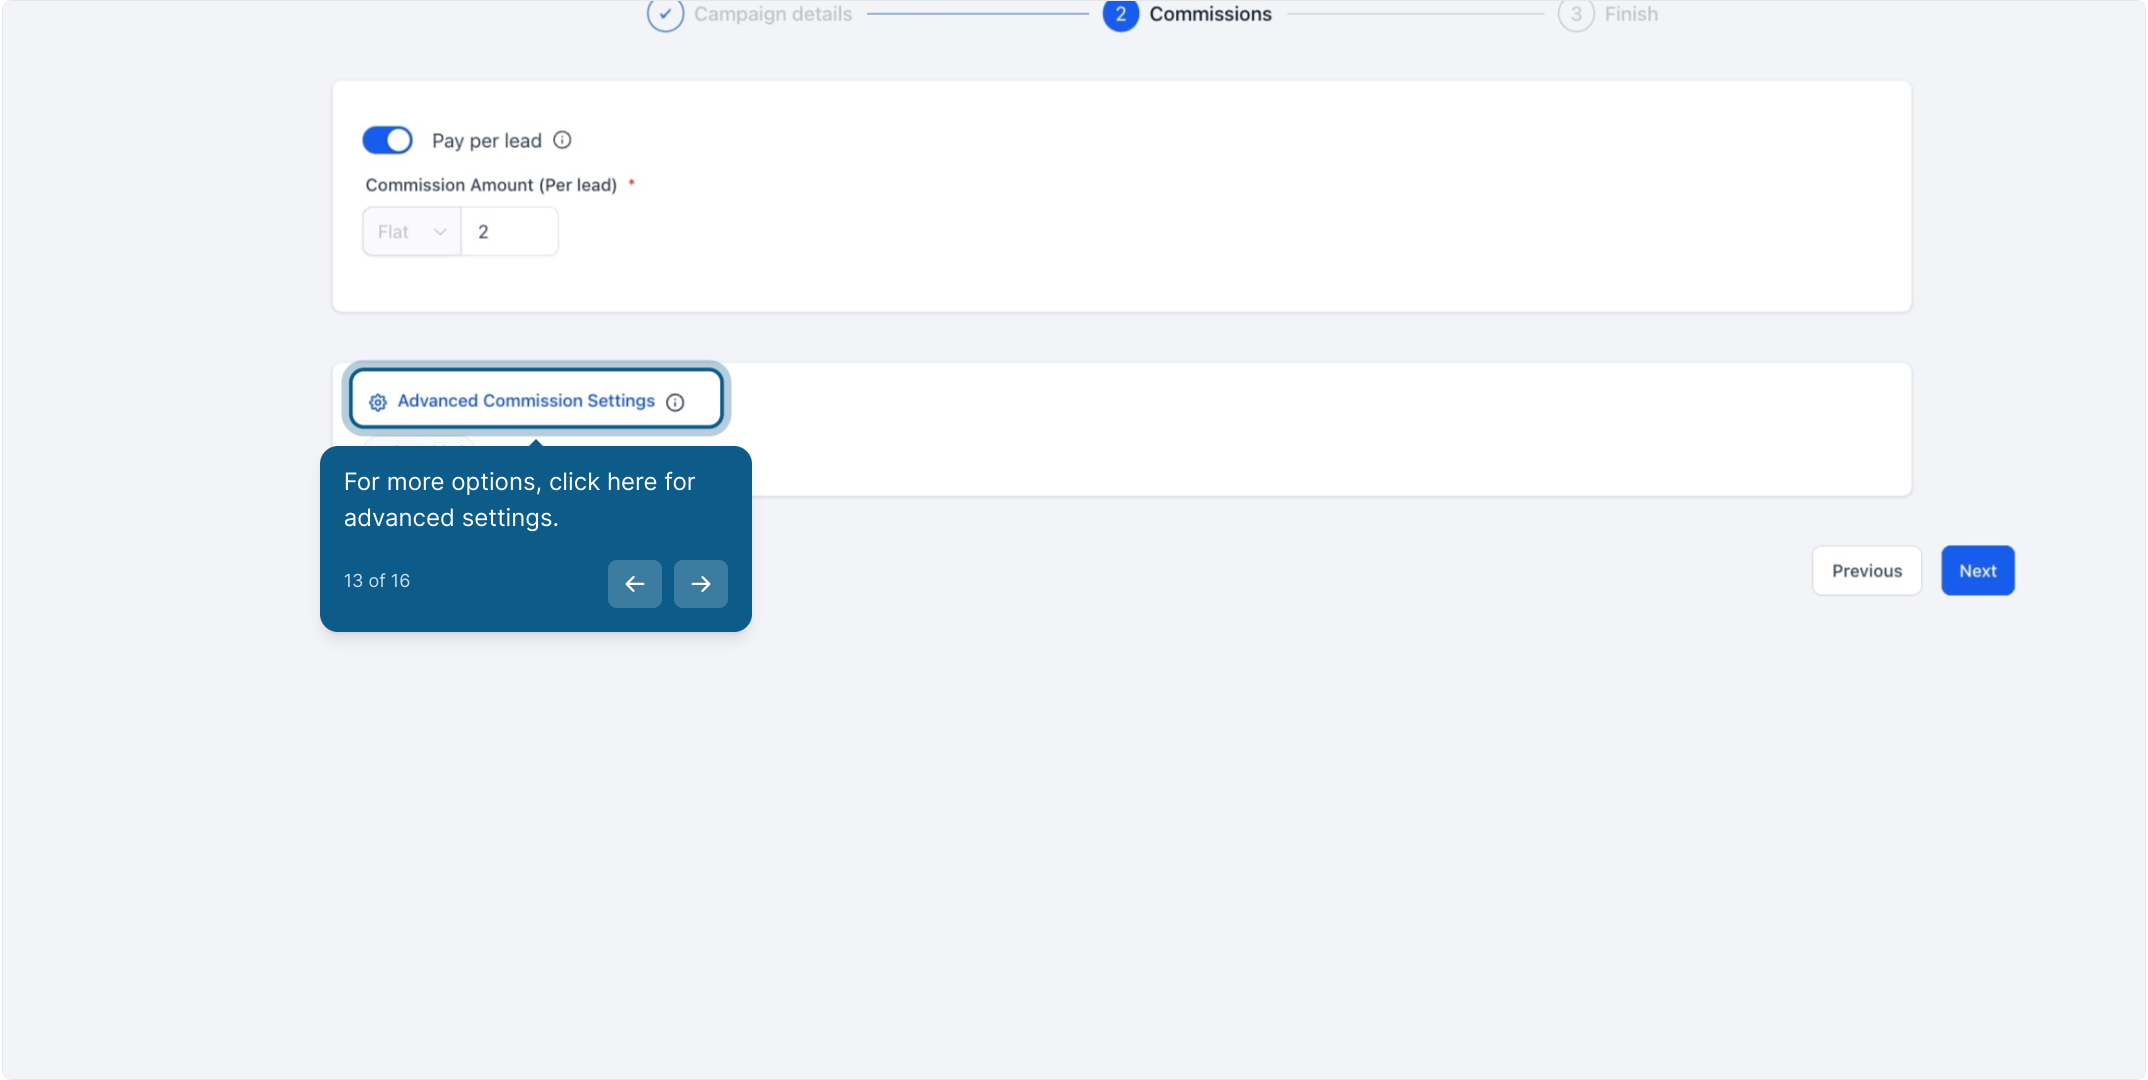
Task: Open Advanced Commission Settings
Action: click(536, 400)
